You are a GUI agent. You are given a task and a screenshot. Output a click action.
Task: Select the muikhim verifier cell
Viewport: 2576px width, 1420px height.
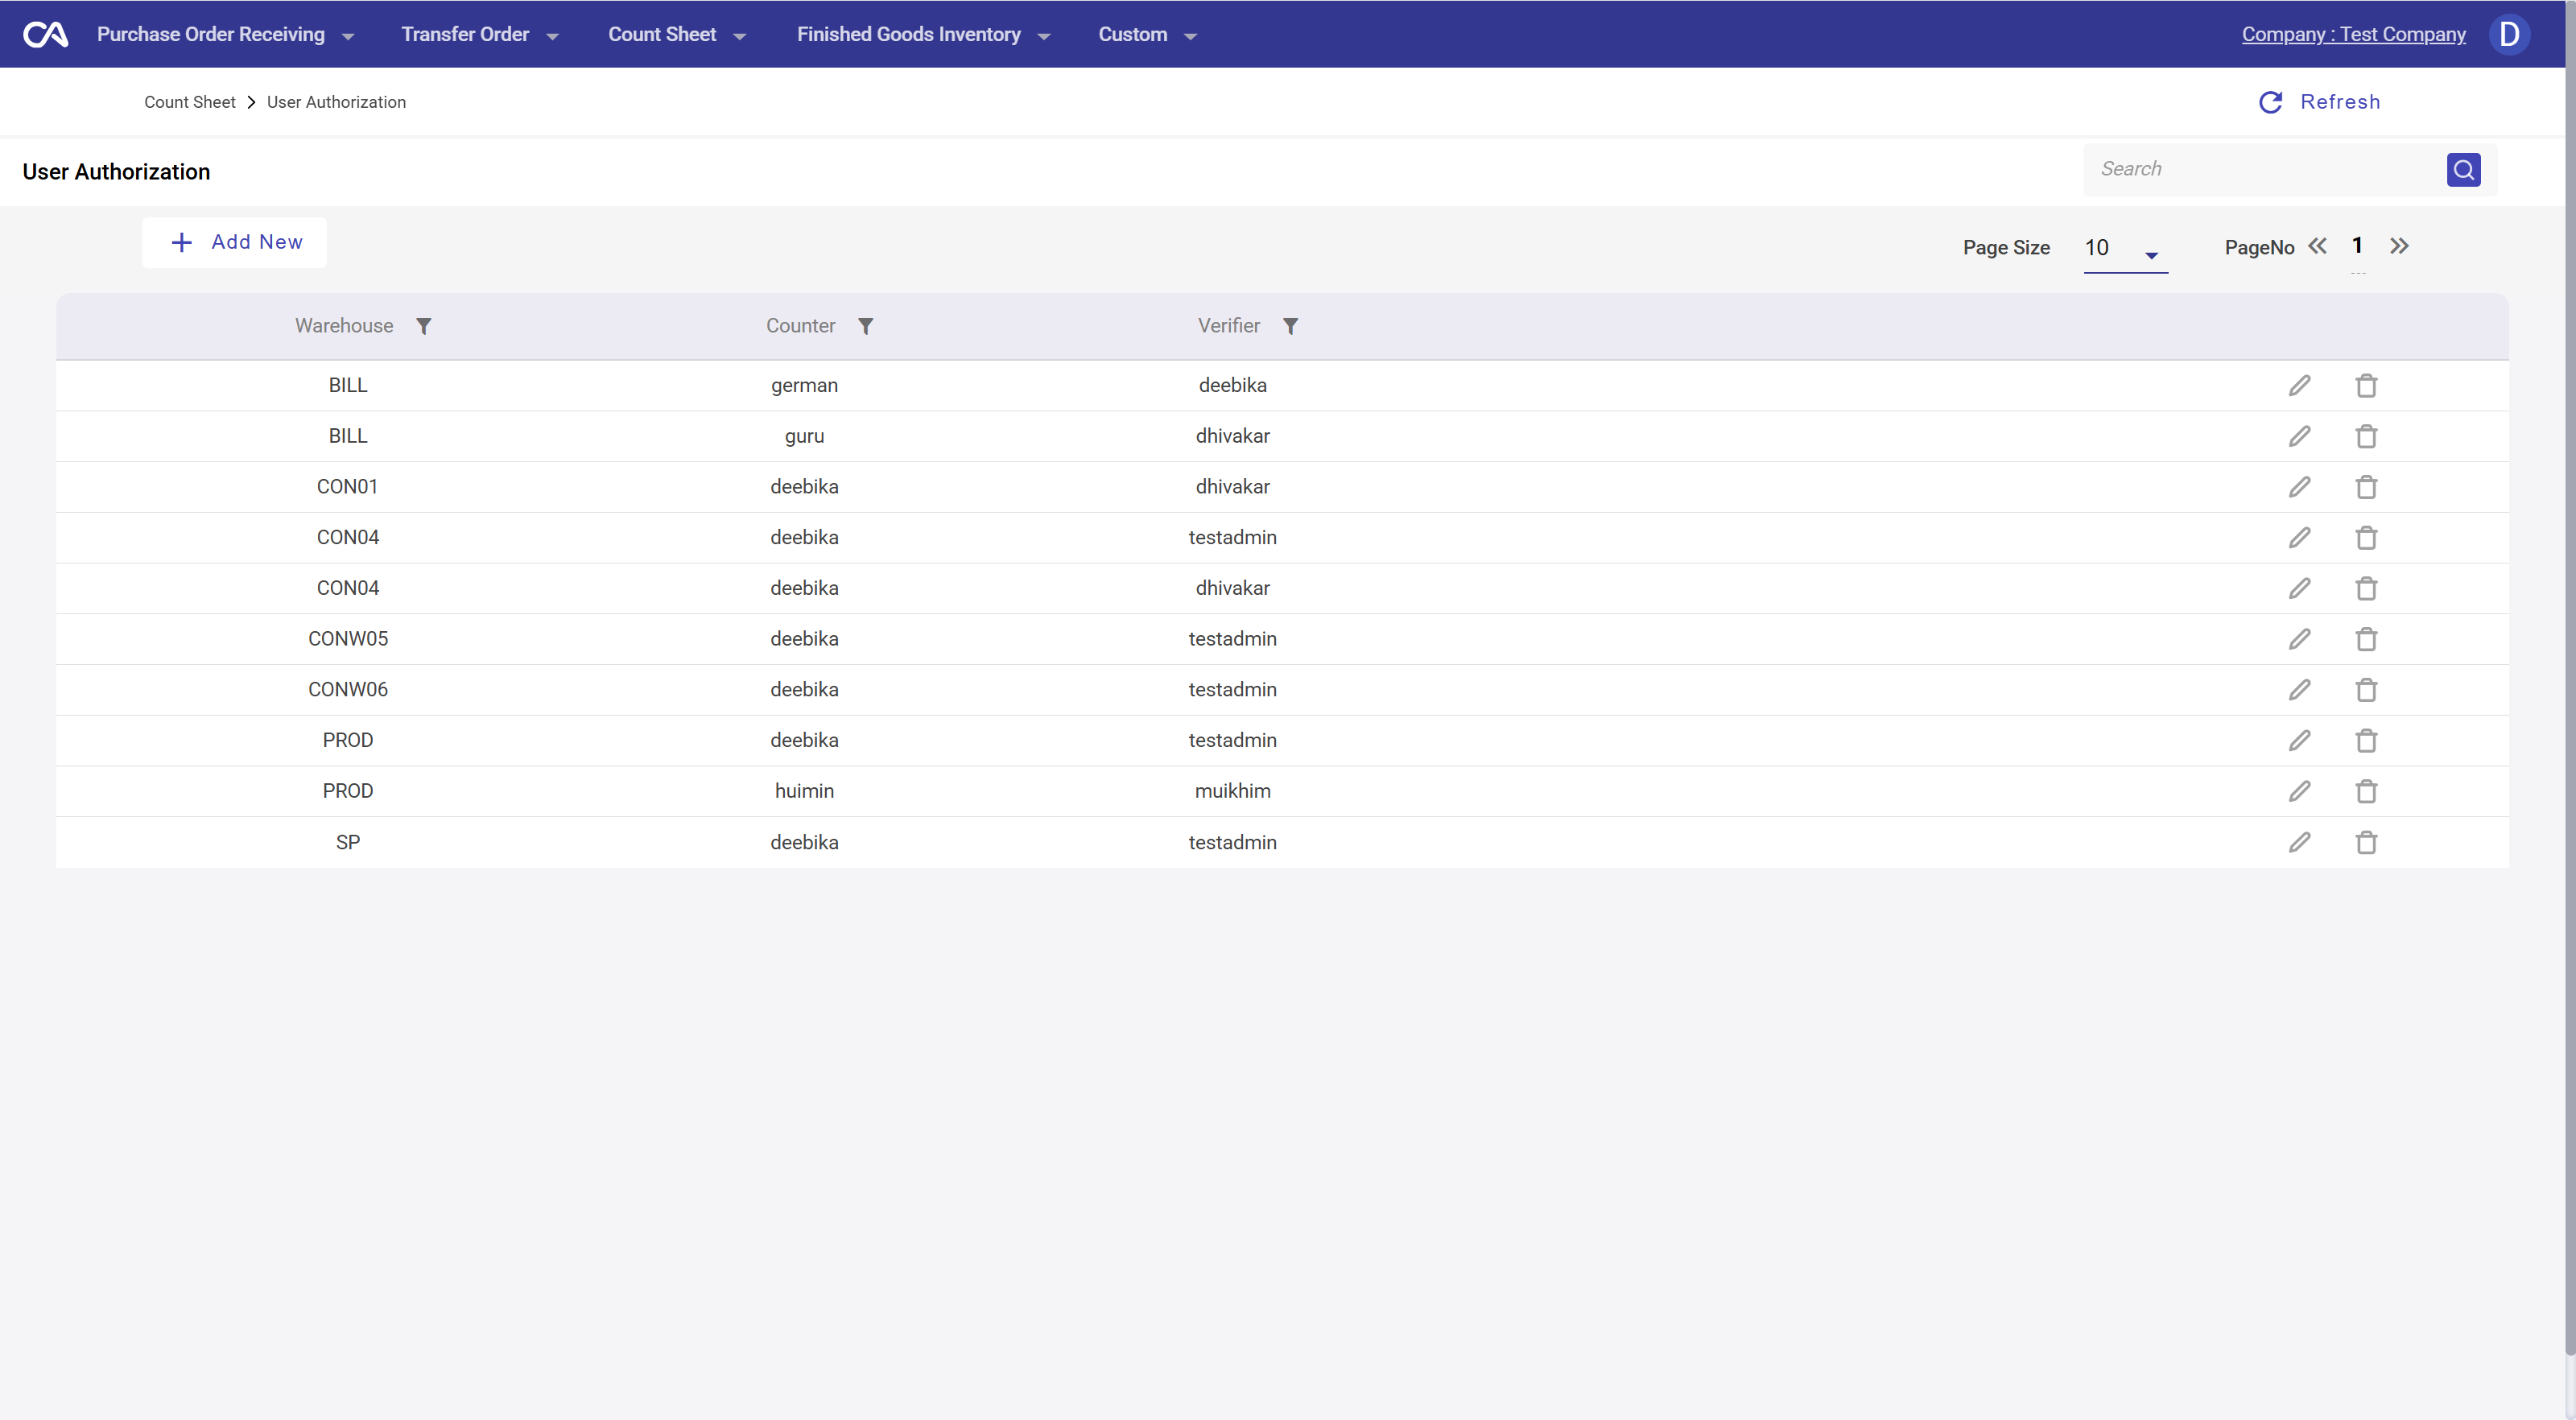coord(1233,792)
